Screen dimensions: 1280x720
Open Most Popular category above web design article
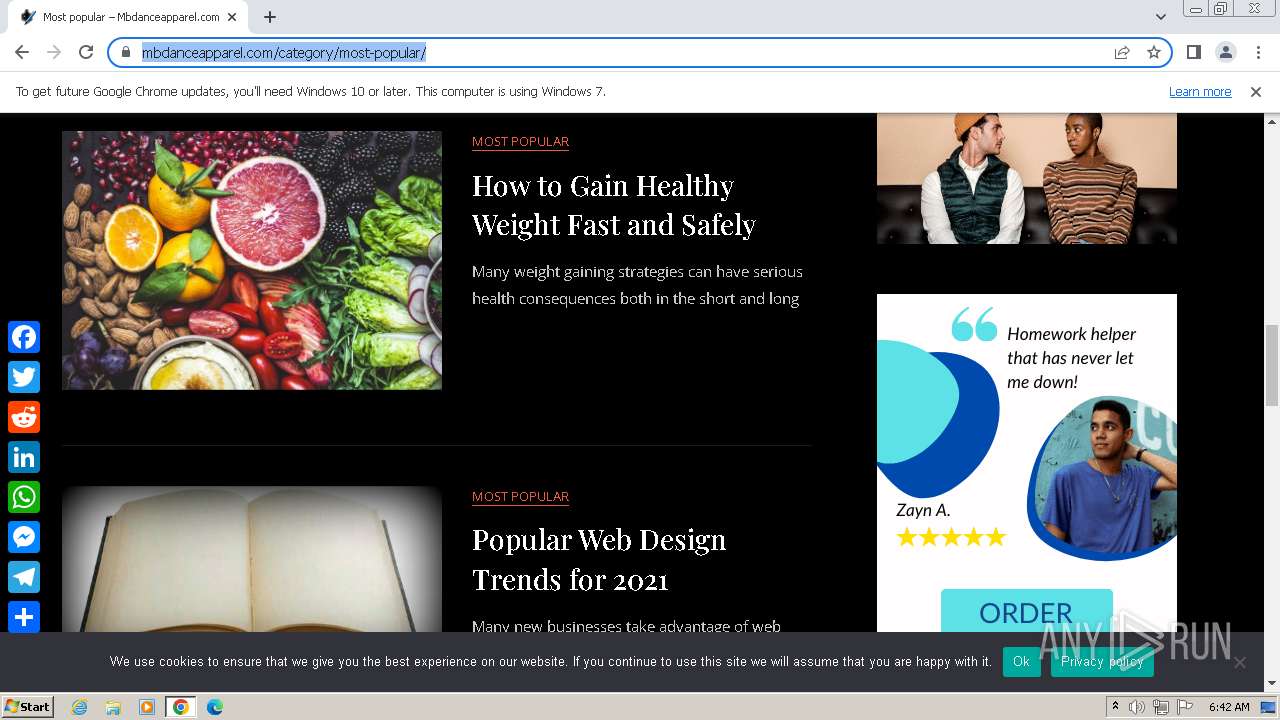pyautogui.click(x=520, y=497)
